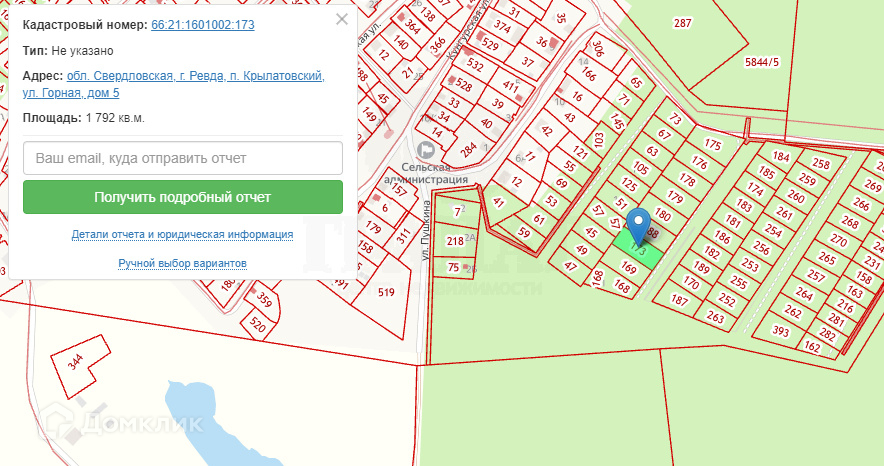Select parcel 187 on the map
Image resolution: width=884 pixels, height=466 pixels.
click(679, 300)
